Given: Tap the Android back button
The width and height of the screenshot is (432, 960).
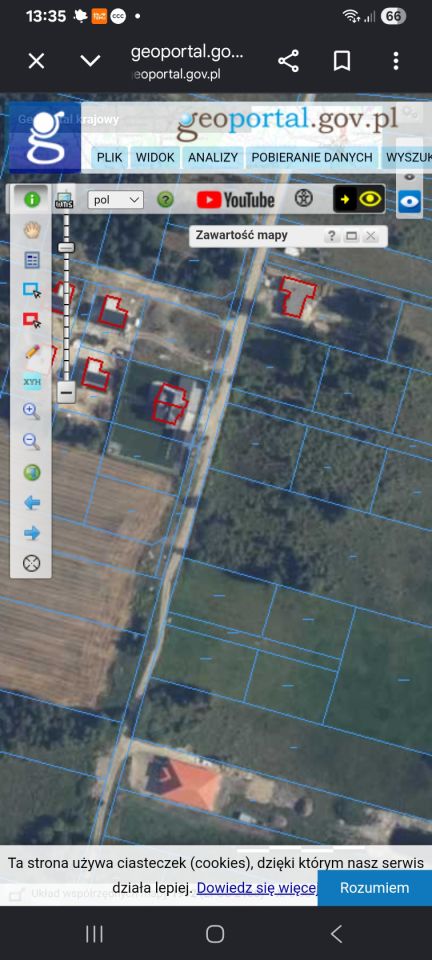Looking at the screenshot, I should tap(337, 934).
